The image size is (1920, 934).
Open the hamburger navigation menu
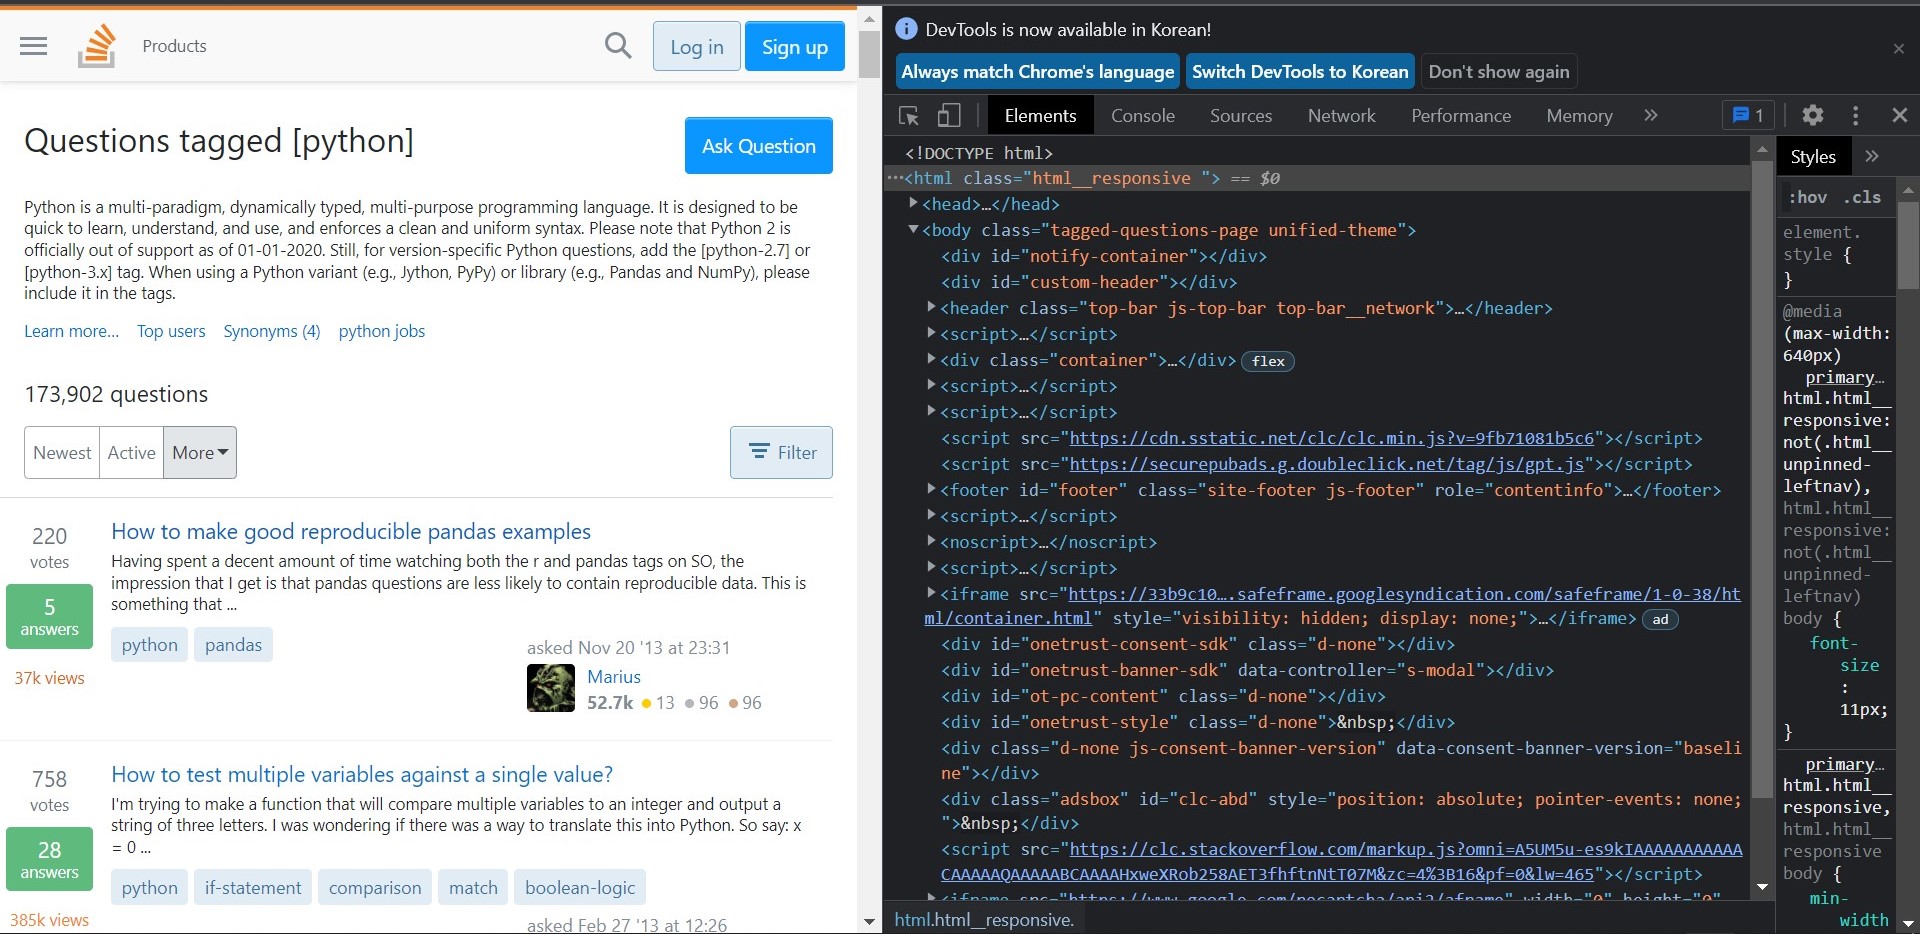(x=33, y=46)
